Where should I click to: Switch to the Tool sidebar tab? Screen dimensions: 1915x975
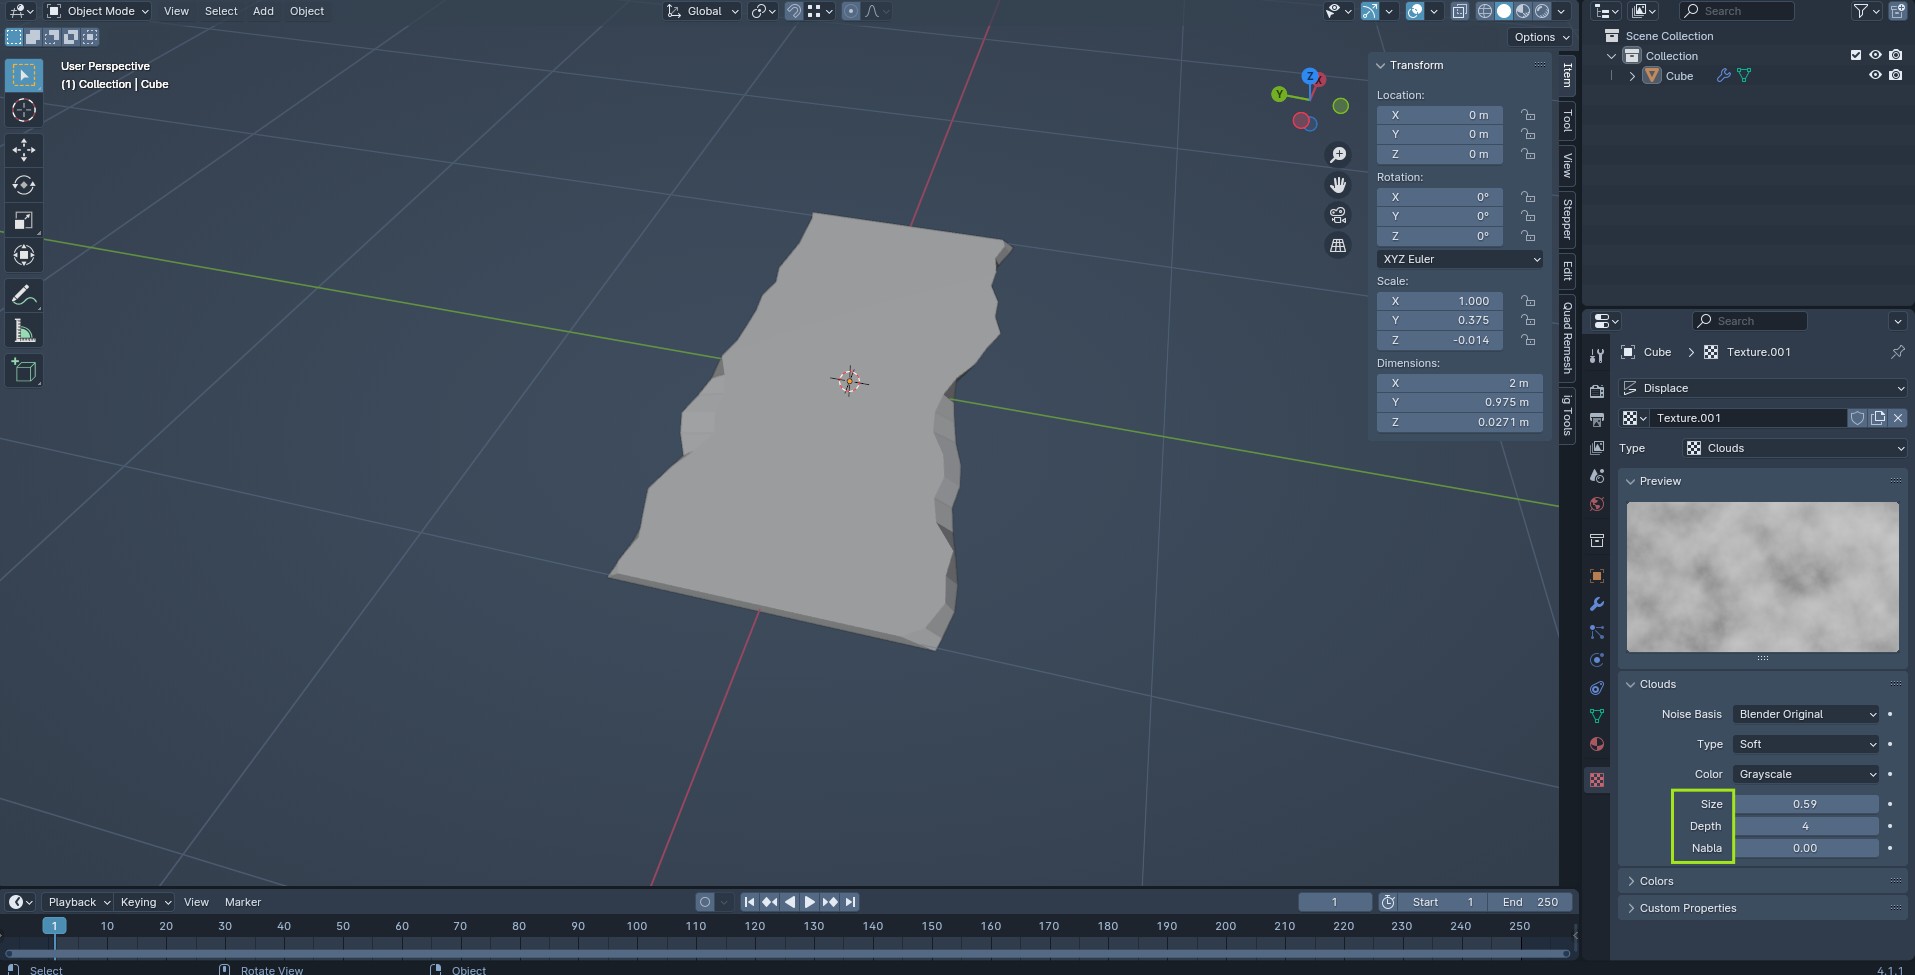1567,122
